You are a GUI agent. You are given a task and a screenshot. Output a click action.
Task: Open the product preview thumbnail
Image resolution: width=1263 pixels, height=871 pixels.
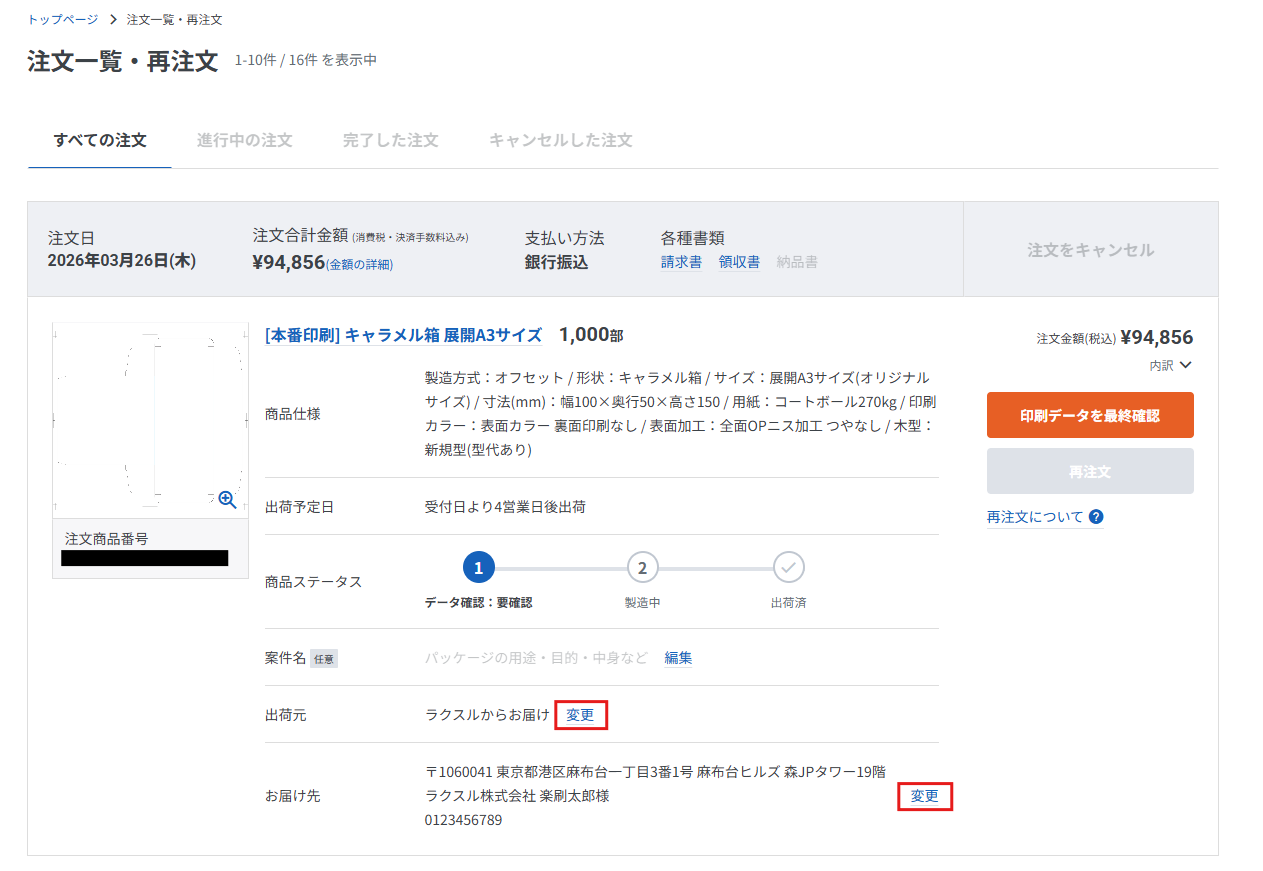coord(150,420)
